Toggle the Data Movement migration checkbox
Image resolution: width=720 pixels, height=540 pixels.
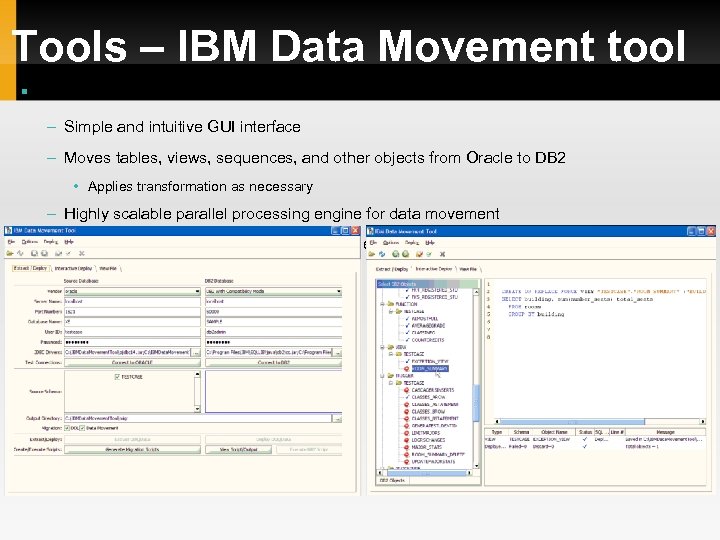point(83,428)
